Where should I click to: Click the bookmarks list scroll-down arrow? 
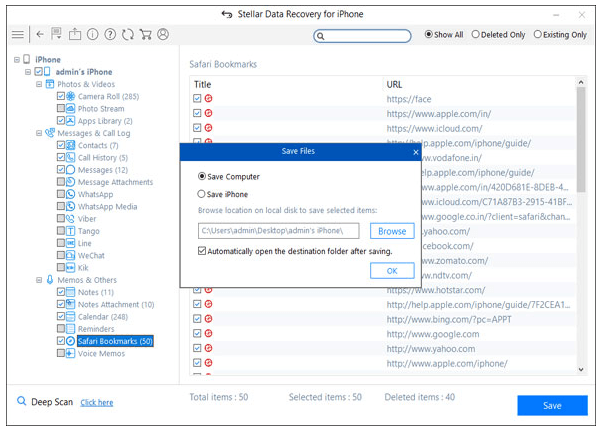tap(581, 369)
